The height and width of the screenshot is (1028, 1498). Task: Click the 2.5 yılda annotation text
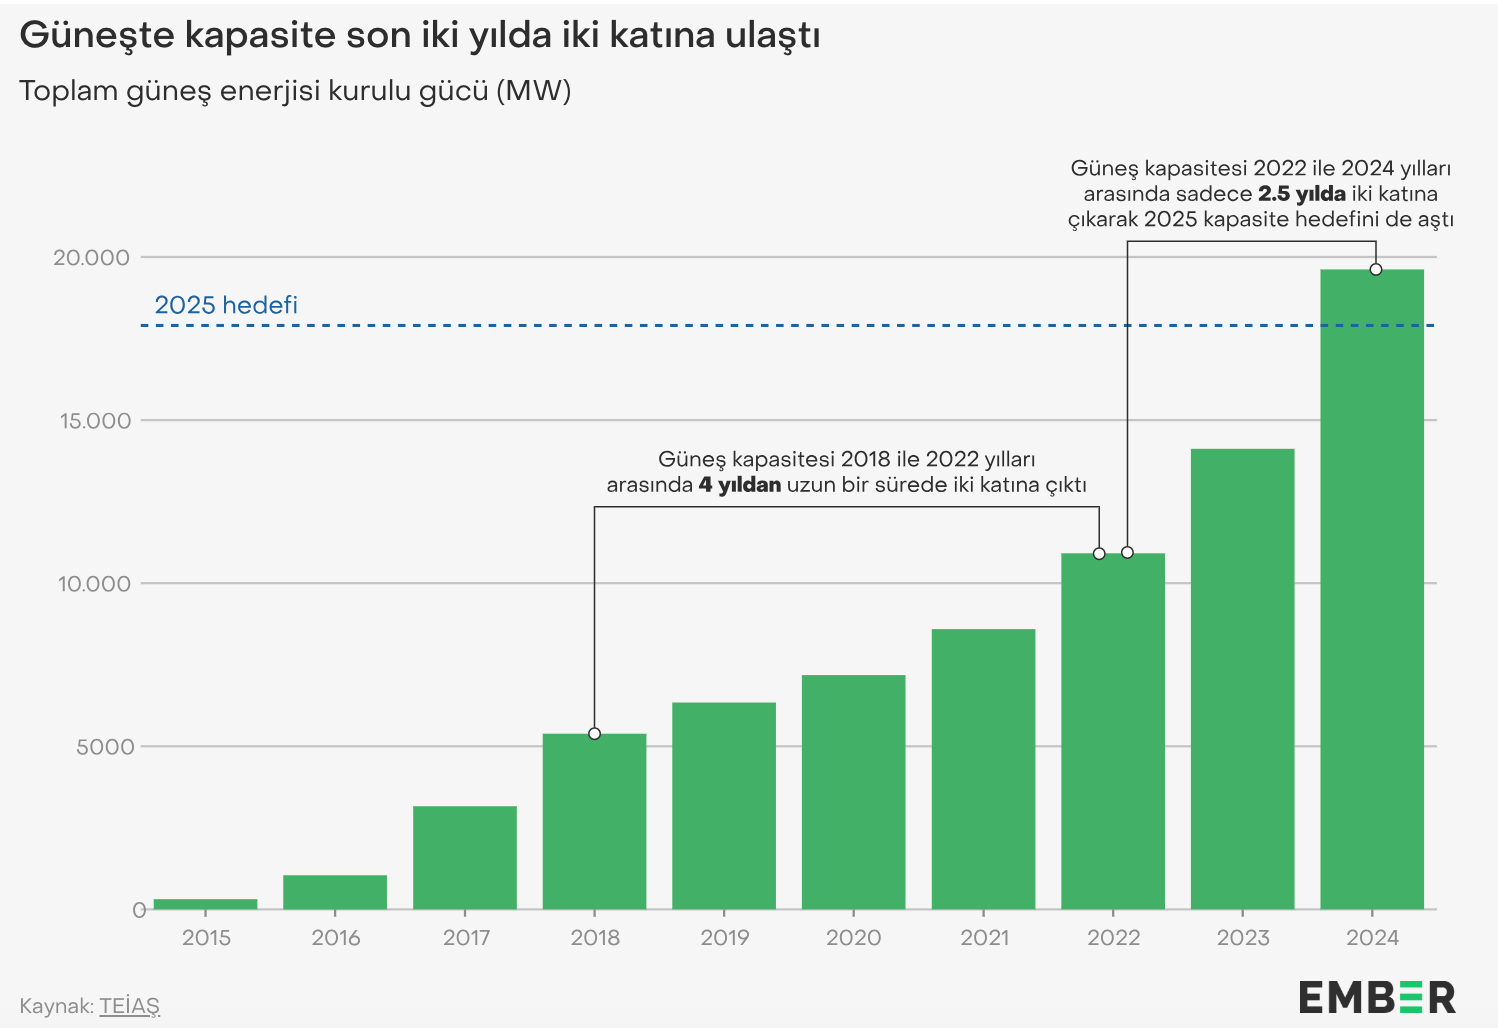coord(1301,194)
